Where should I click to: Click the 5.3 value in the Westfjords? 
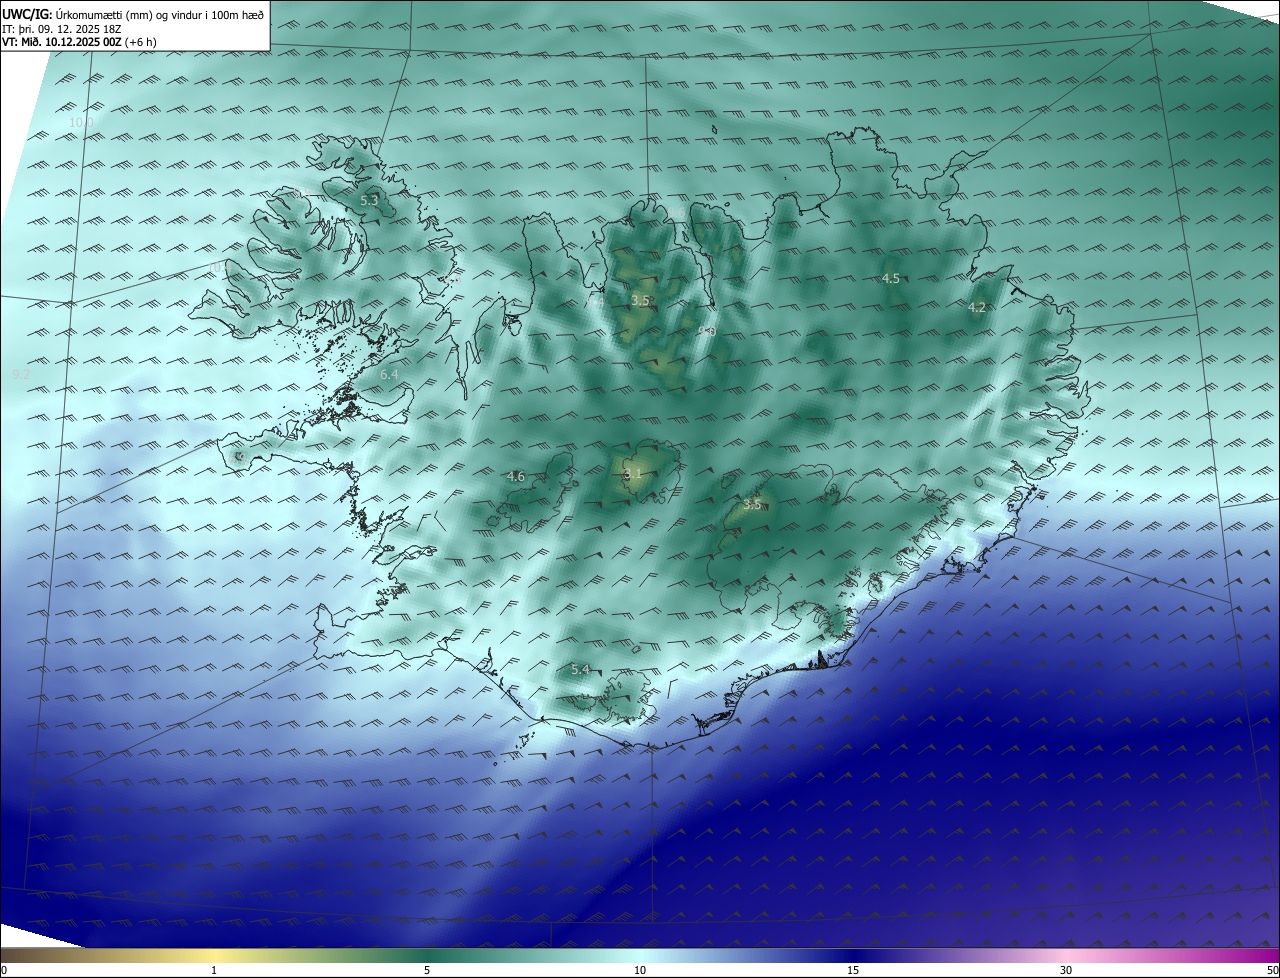point(369,200)
